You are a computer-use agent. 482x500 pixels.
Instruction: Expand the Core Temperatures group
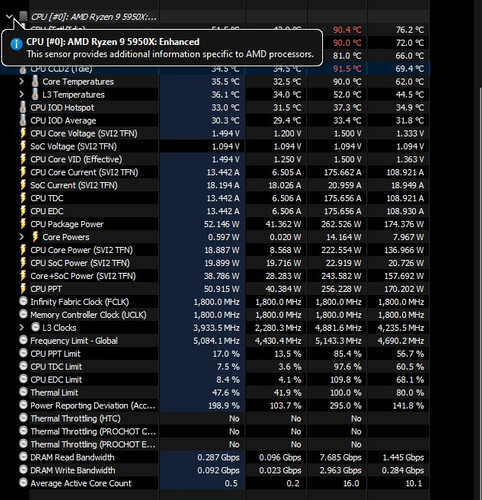click(22, 81)
